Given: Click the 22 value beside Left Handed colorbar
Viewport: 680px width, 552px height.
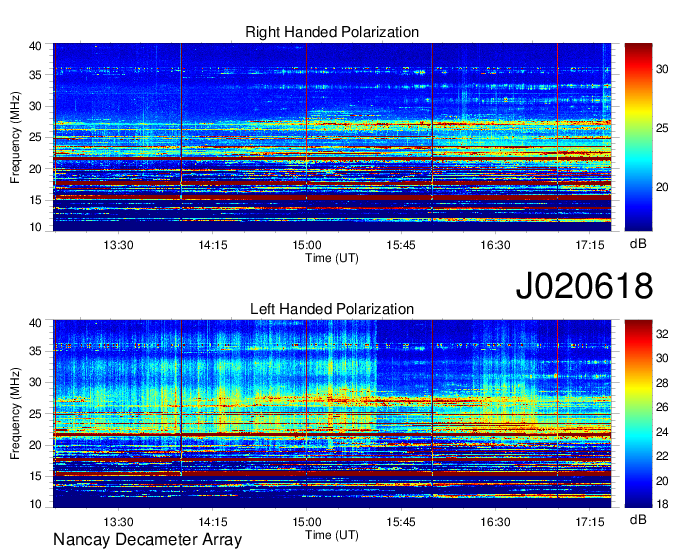Looking at the screenshot, I should 662,456.
